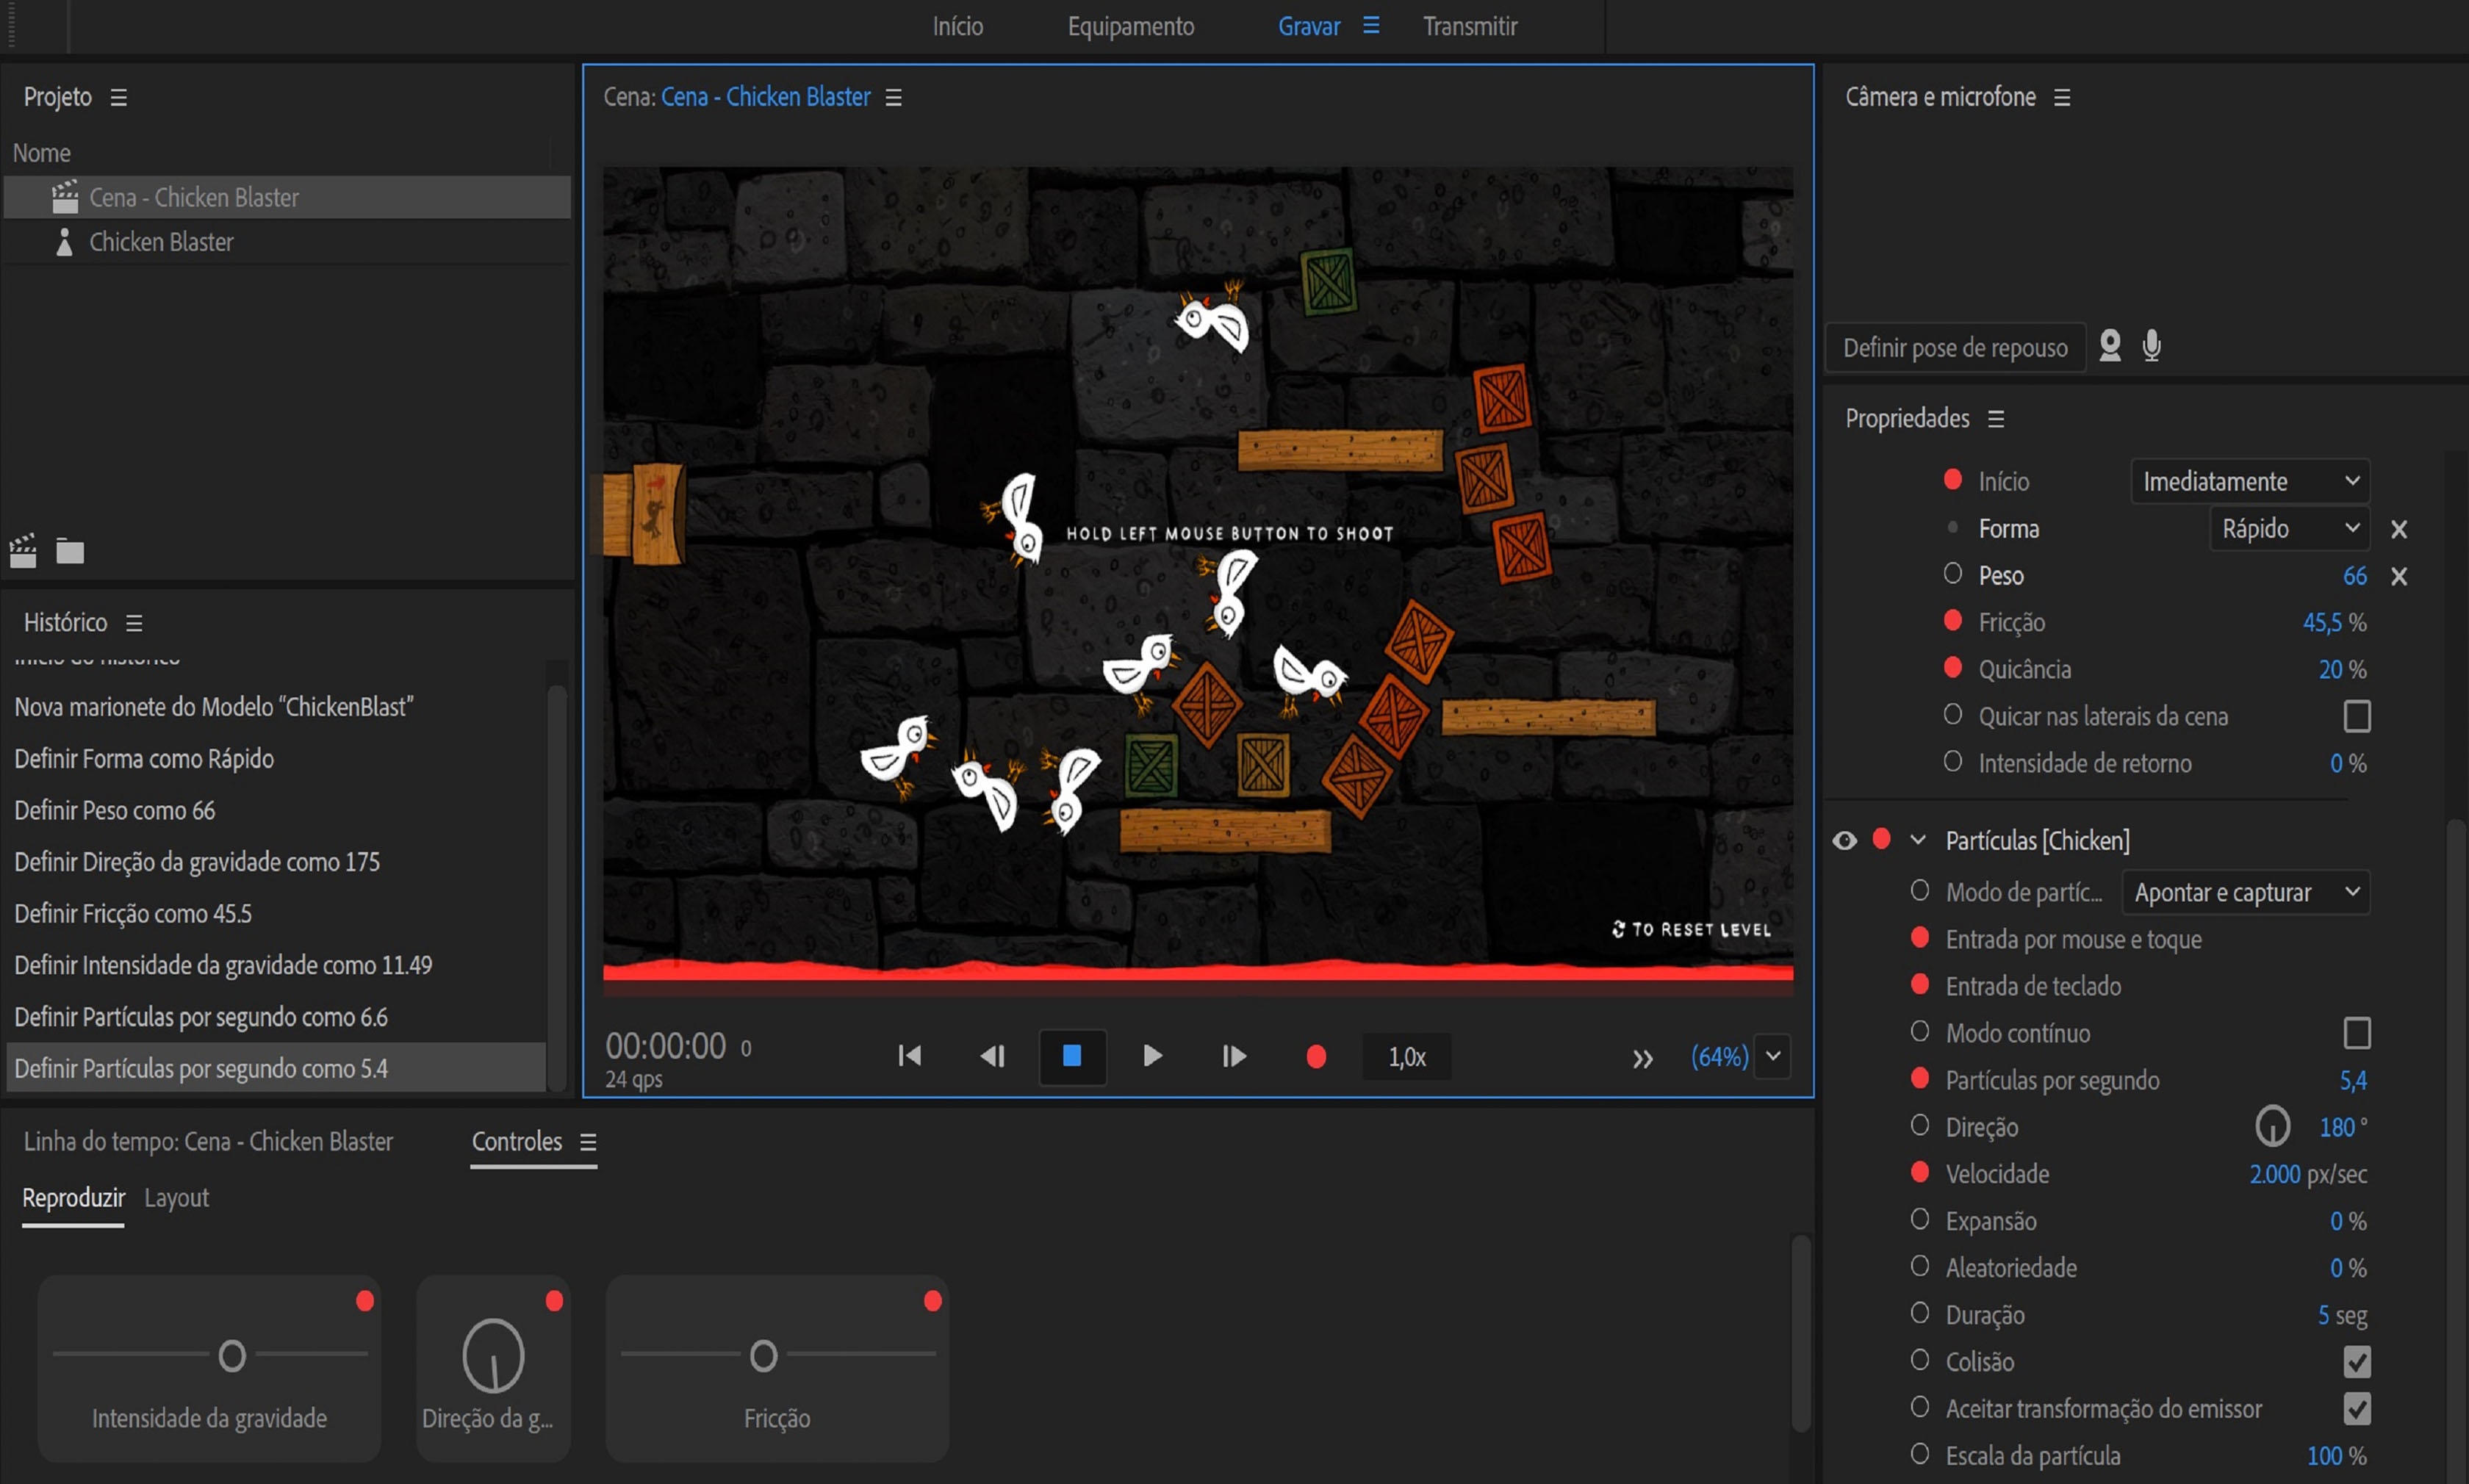
Task: Enable Quicar nas laterais da cena checkbox
Action: pyautogui.click(x=2356, y=716)
